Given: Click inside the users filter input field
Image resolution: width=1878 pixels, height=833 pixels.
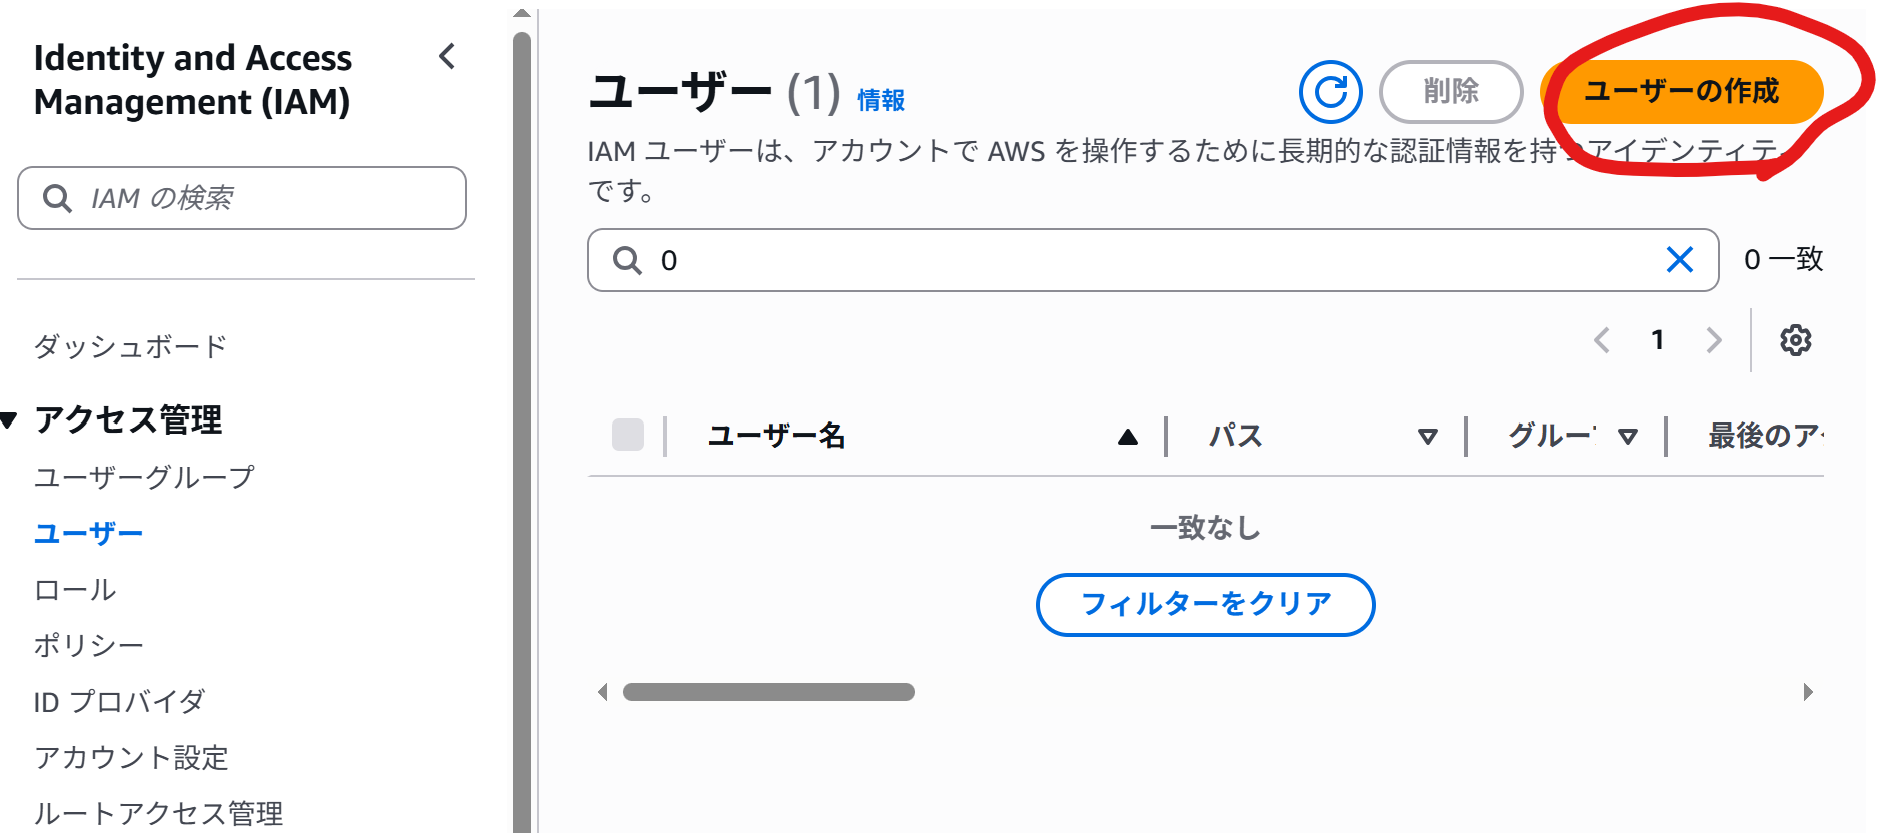Looking at the screenshot, I should point(1000,259).
